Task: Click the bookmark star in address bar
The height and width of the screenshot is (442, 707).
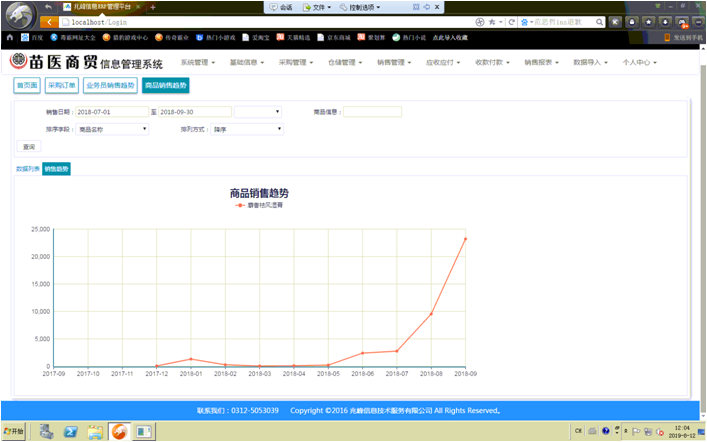Action: click(x=491, y=22)
